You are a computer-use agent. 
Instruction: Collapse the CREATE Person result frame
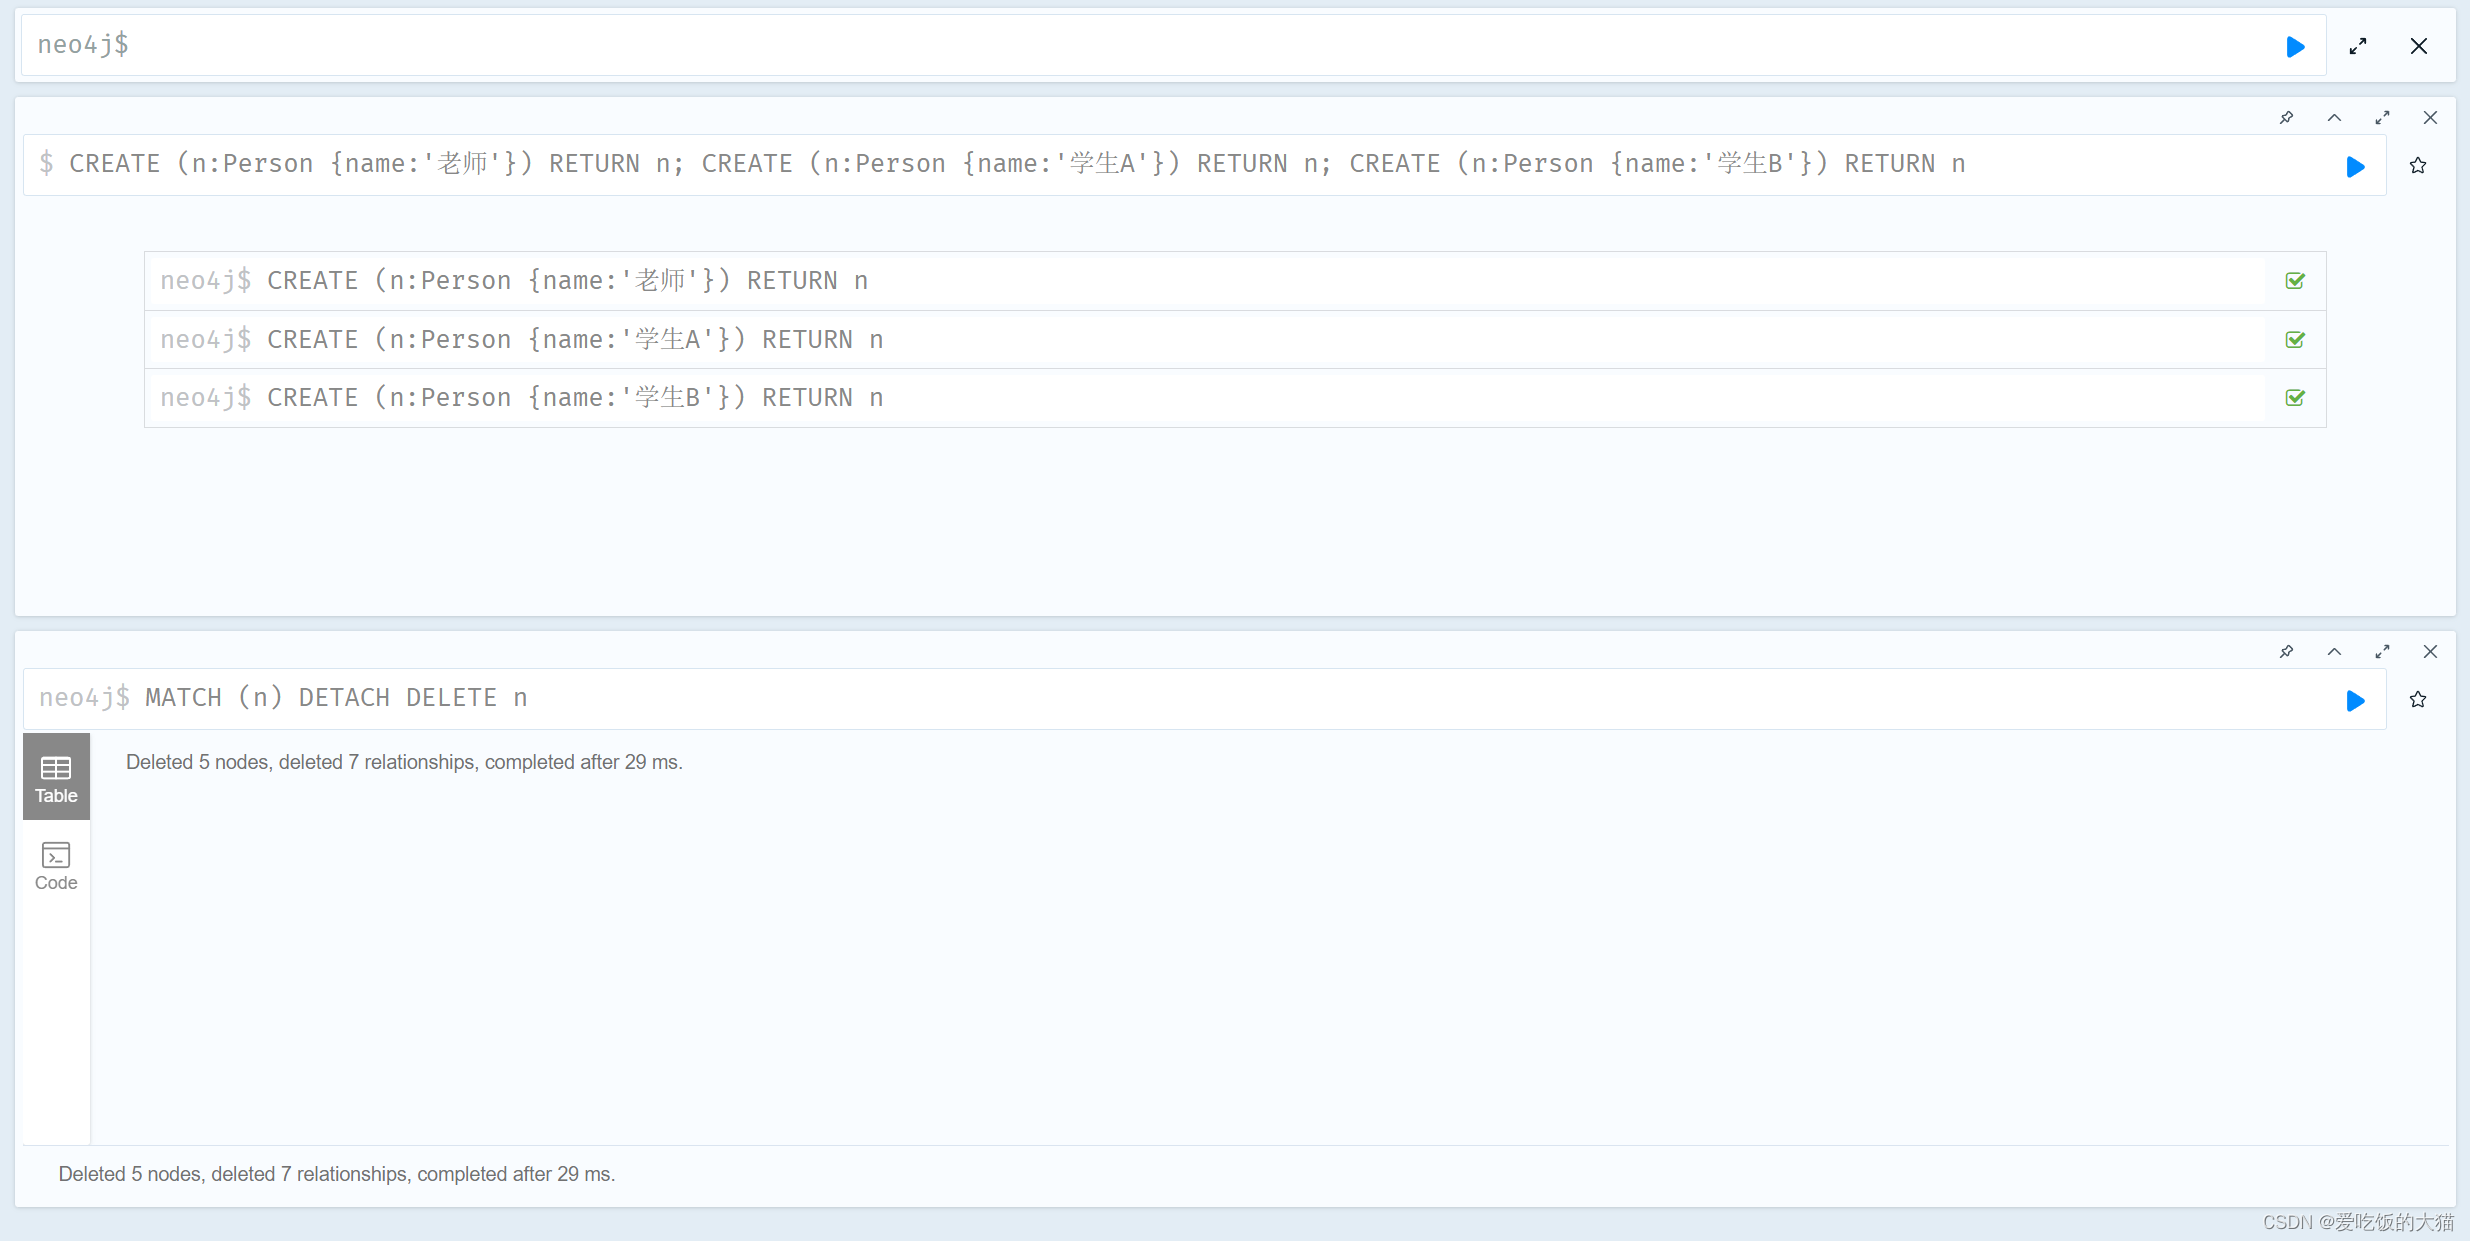pyautogui.click(x=2334, y=118)
